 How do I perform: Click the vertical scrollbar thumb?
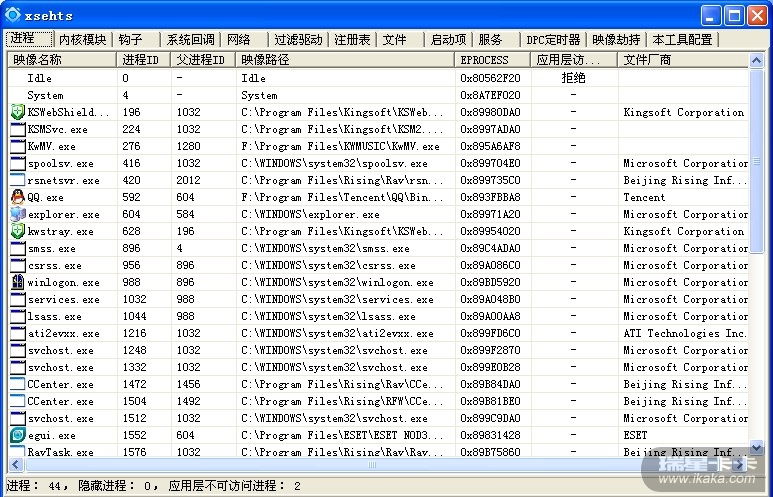point(756,161)
